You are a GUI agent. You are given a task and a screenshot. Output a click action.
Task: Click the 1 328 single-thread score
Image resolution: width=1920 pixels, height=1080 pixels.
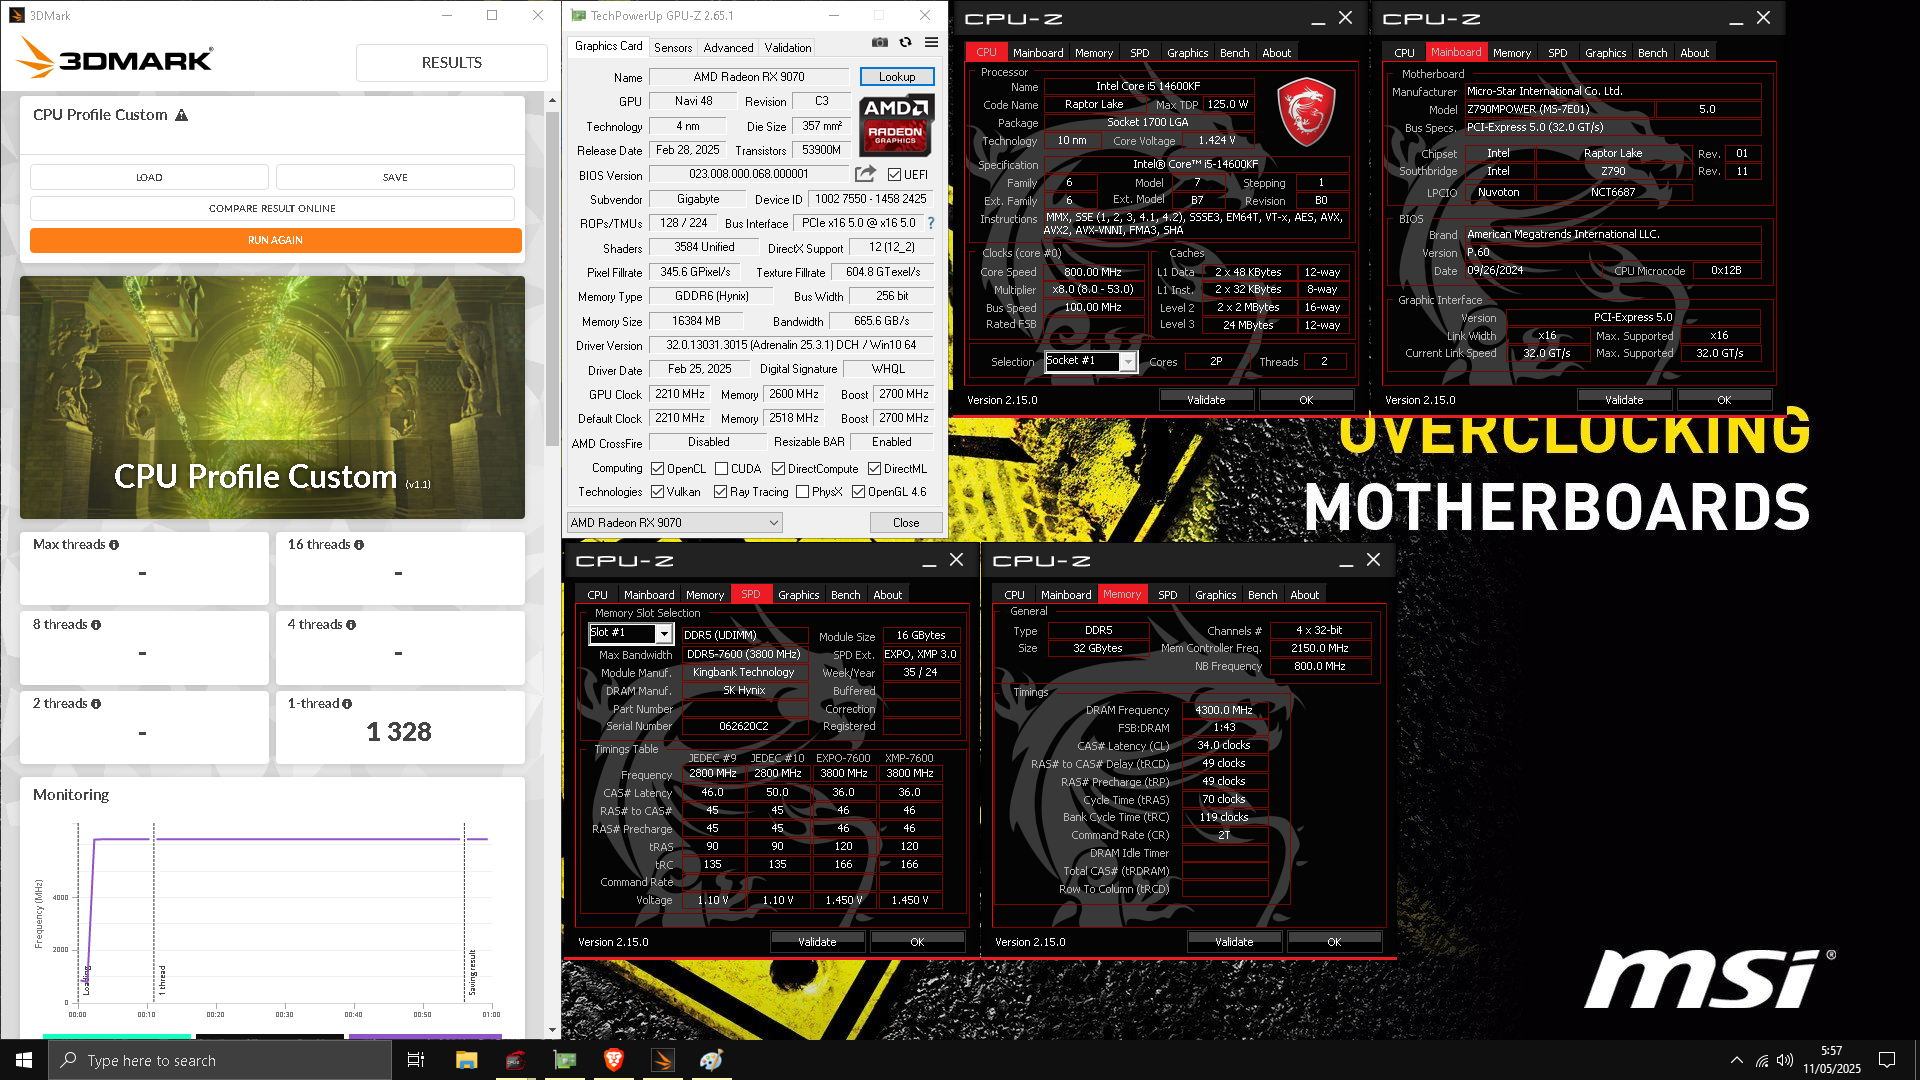click(399, 733)
